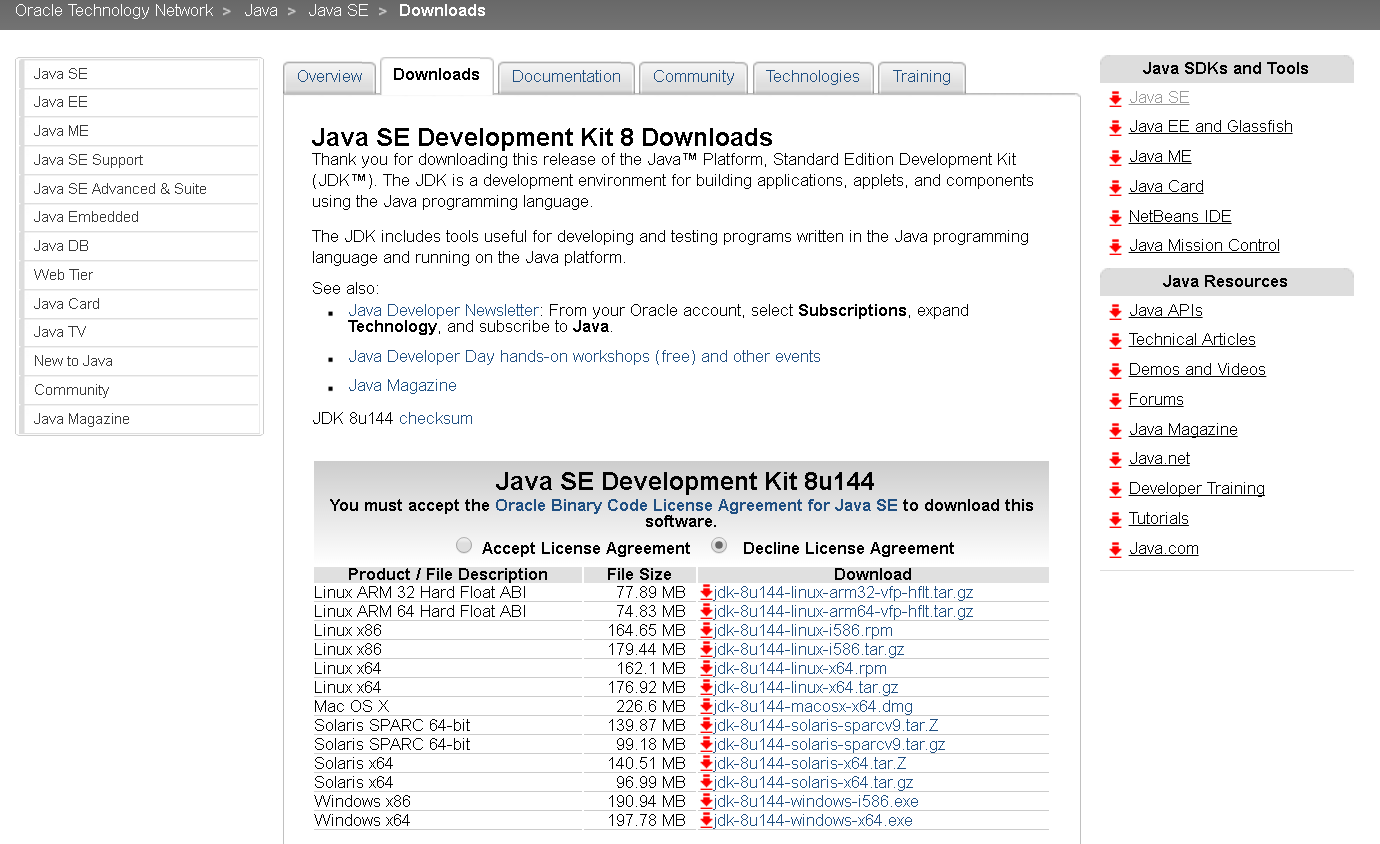Switch to the Training tab
The height and width of the screenshot is (844, 1380).
click(x=922, y=77)
